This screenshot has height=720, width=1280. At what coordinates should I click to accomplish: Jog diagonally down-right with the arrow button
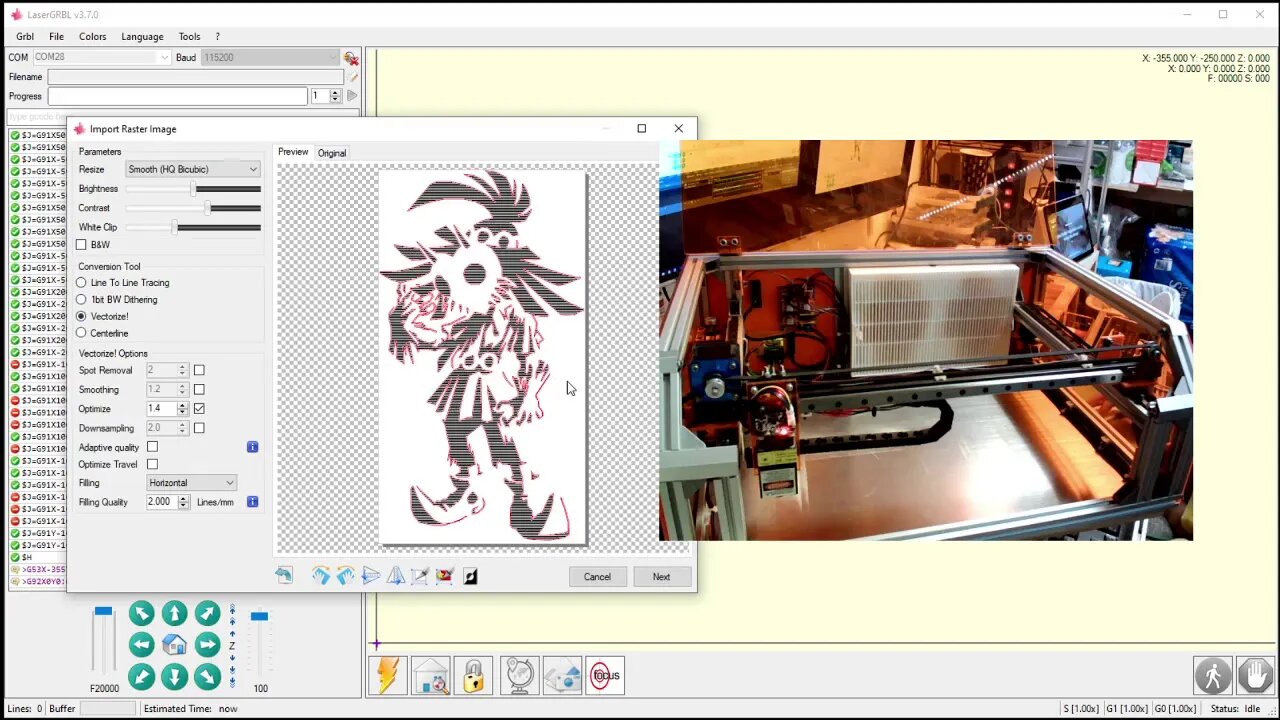pos(207,677)
